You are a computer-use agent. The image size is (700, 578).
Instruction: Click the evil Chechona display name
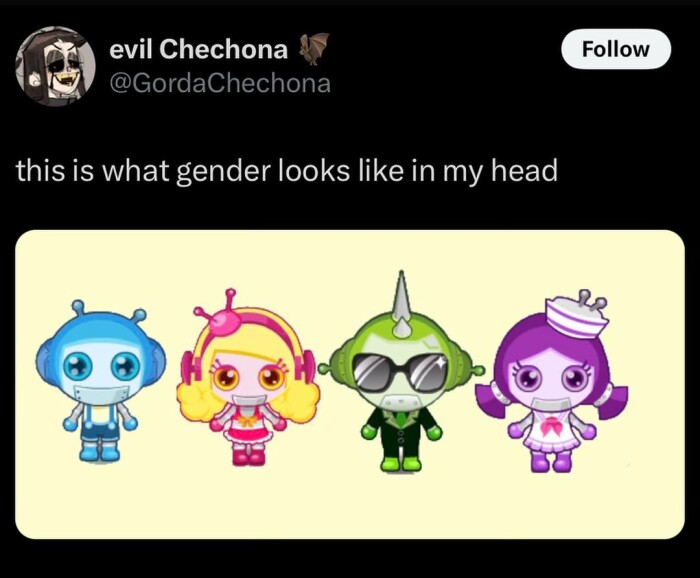[x=199, y=49]
